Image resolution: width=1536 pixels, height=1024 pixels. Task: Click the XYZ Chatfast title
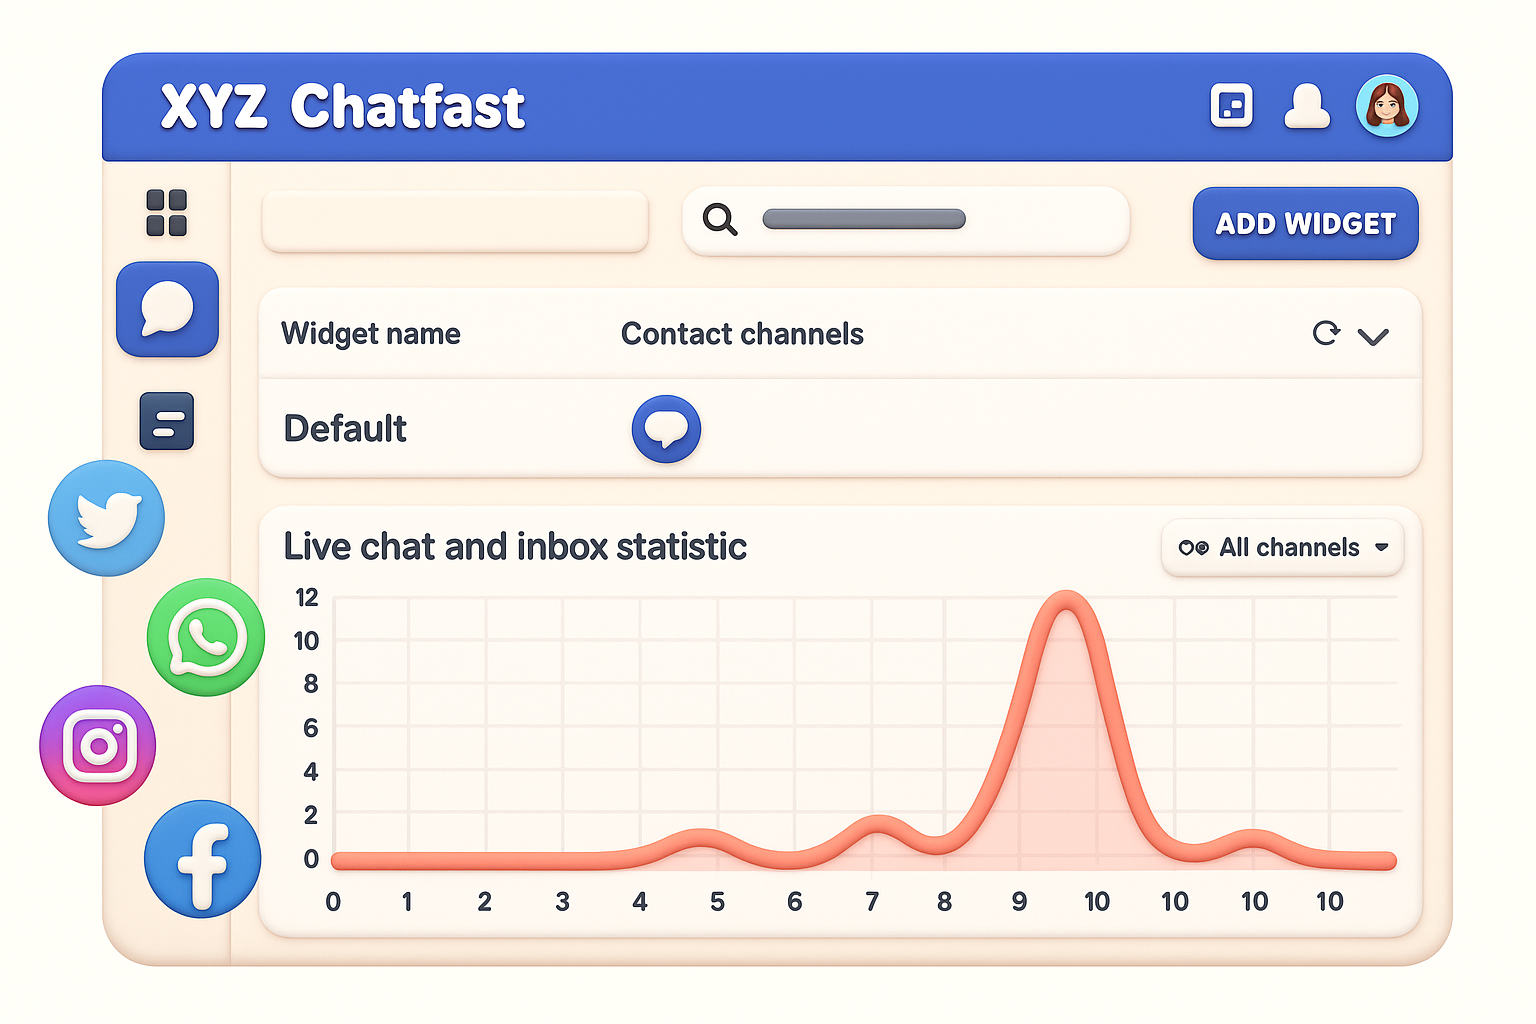pos(343,106)
